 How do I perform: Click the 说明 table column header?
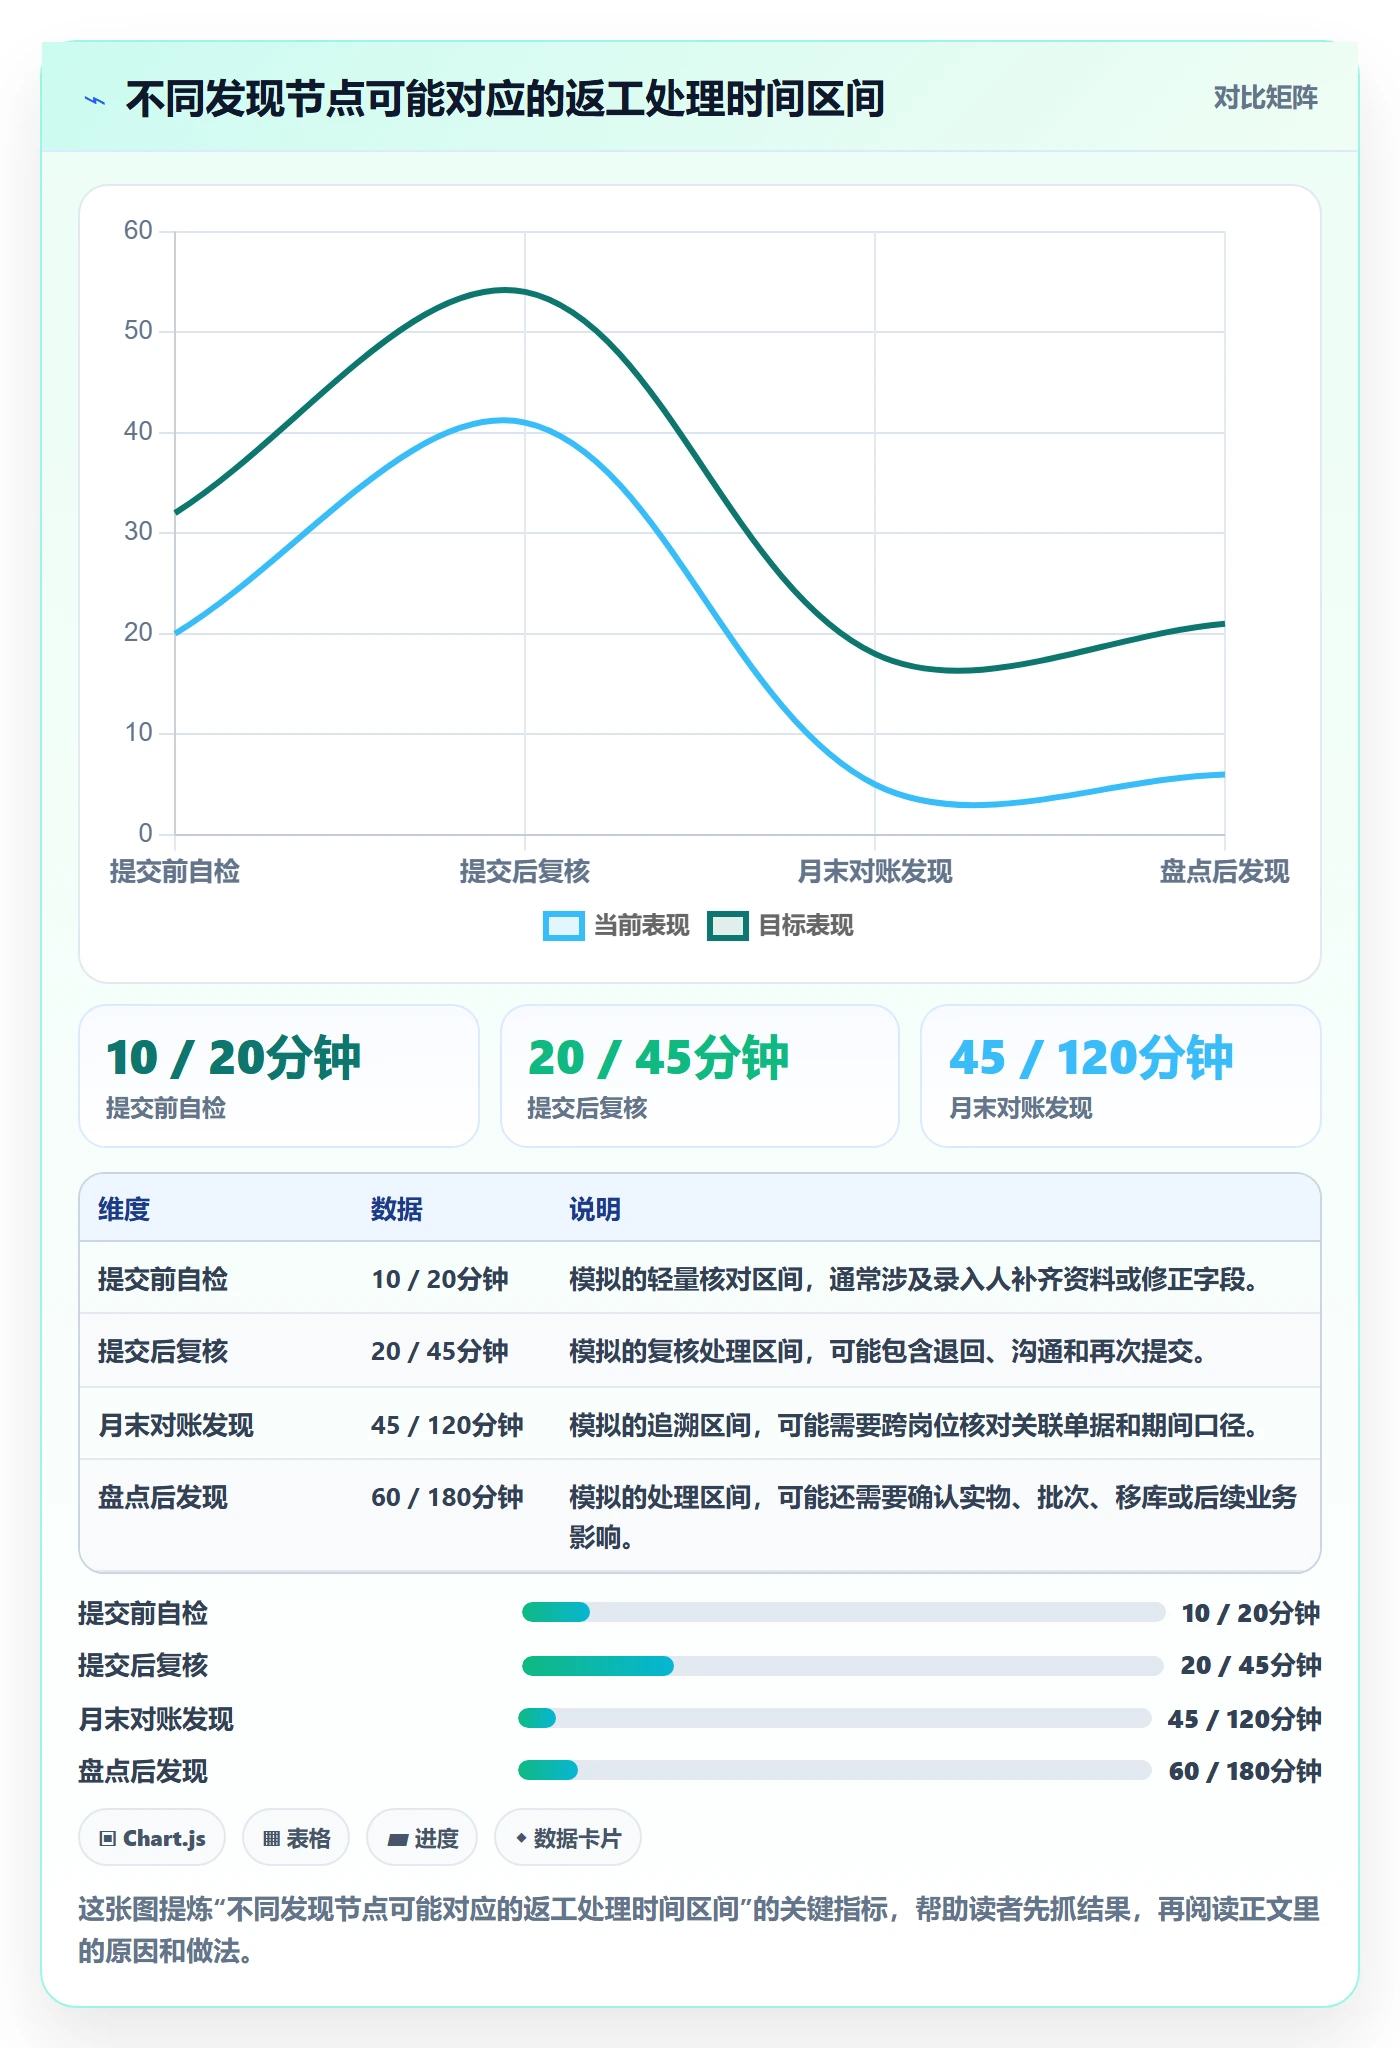pos(595,1209)
